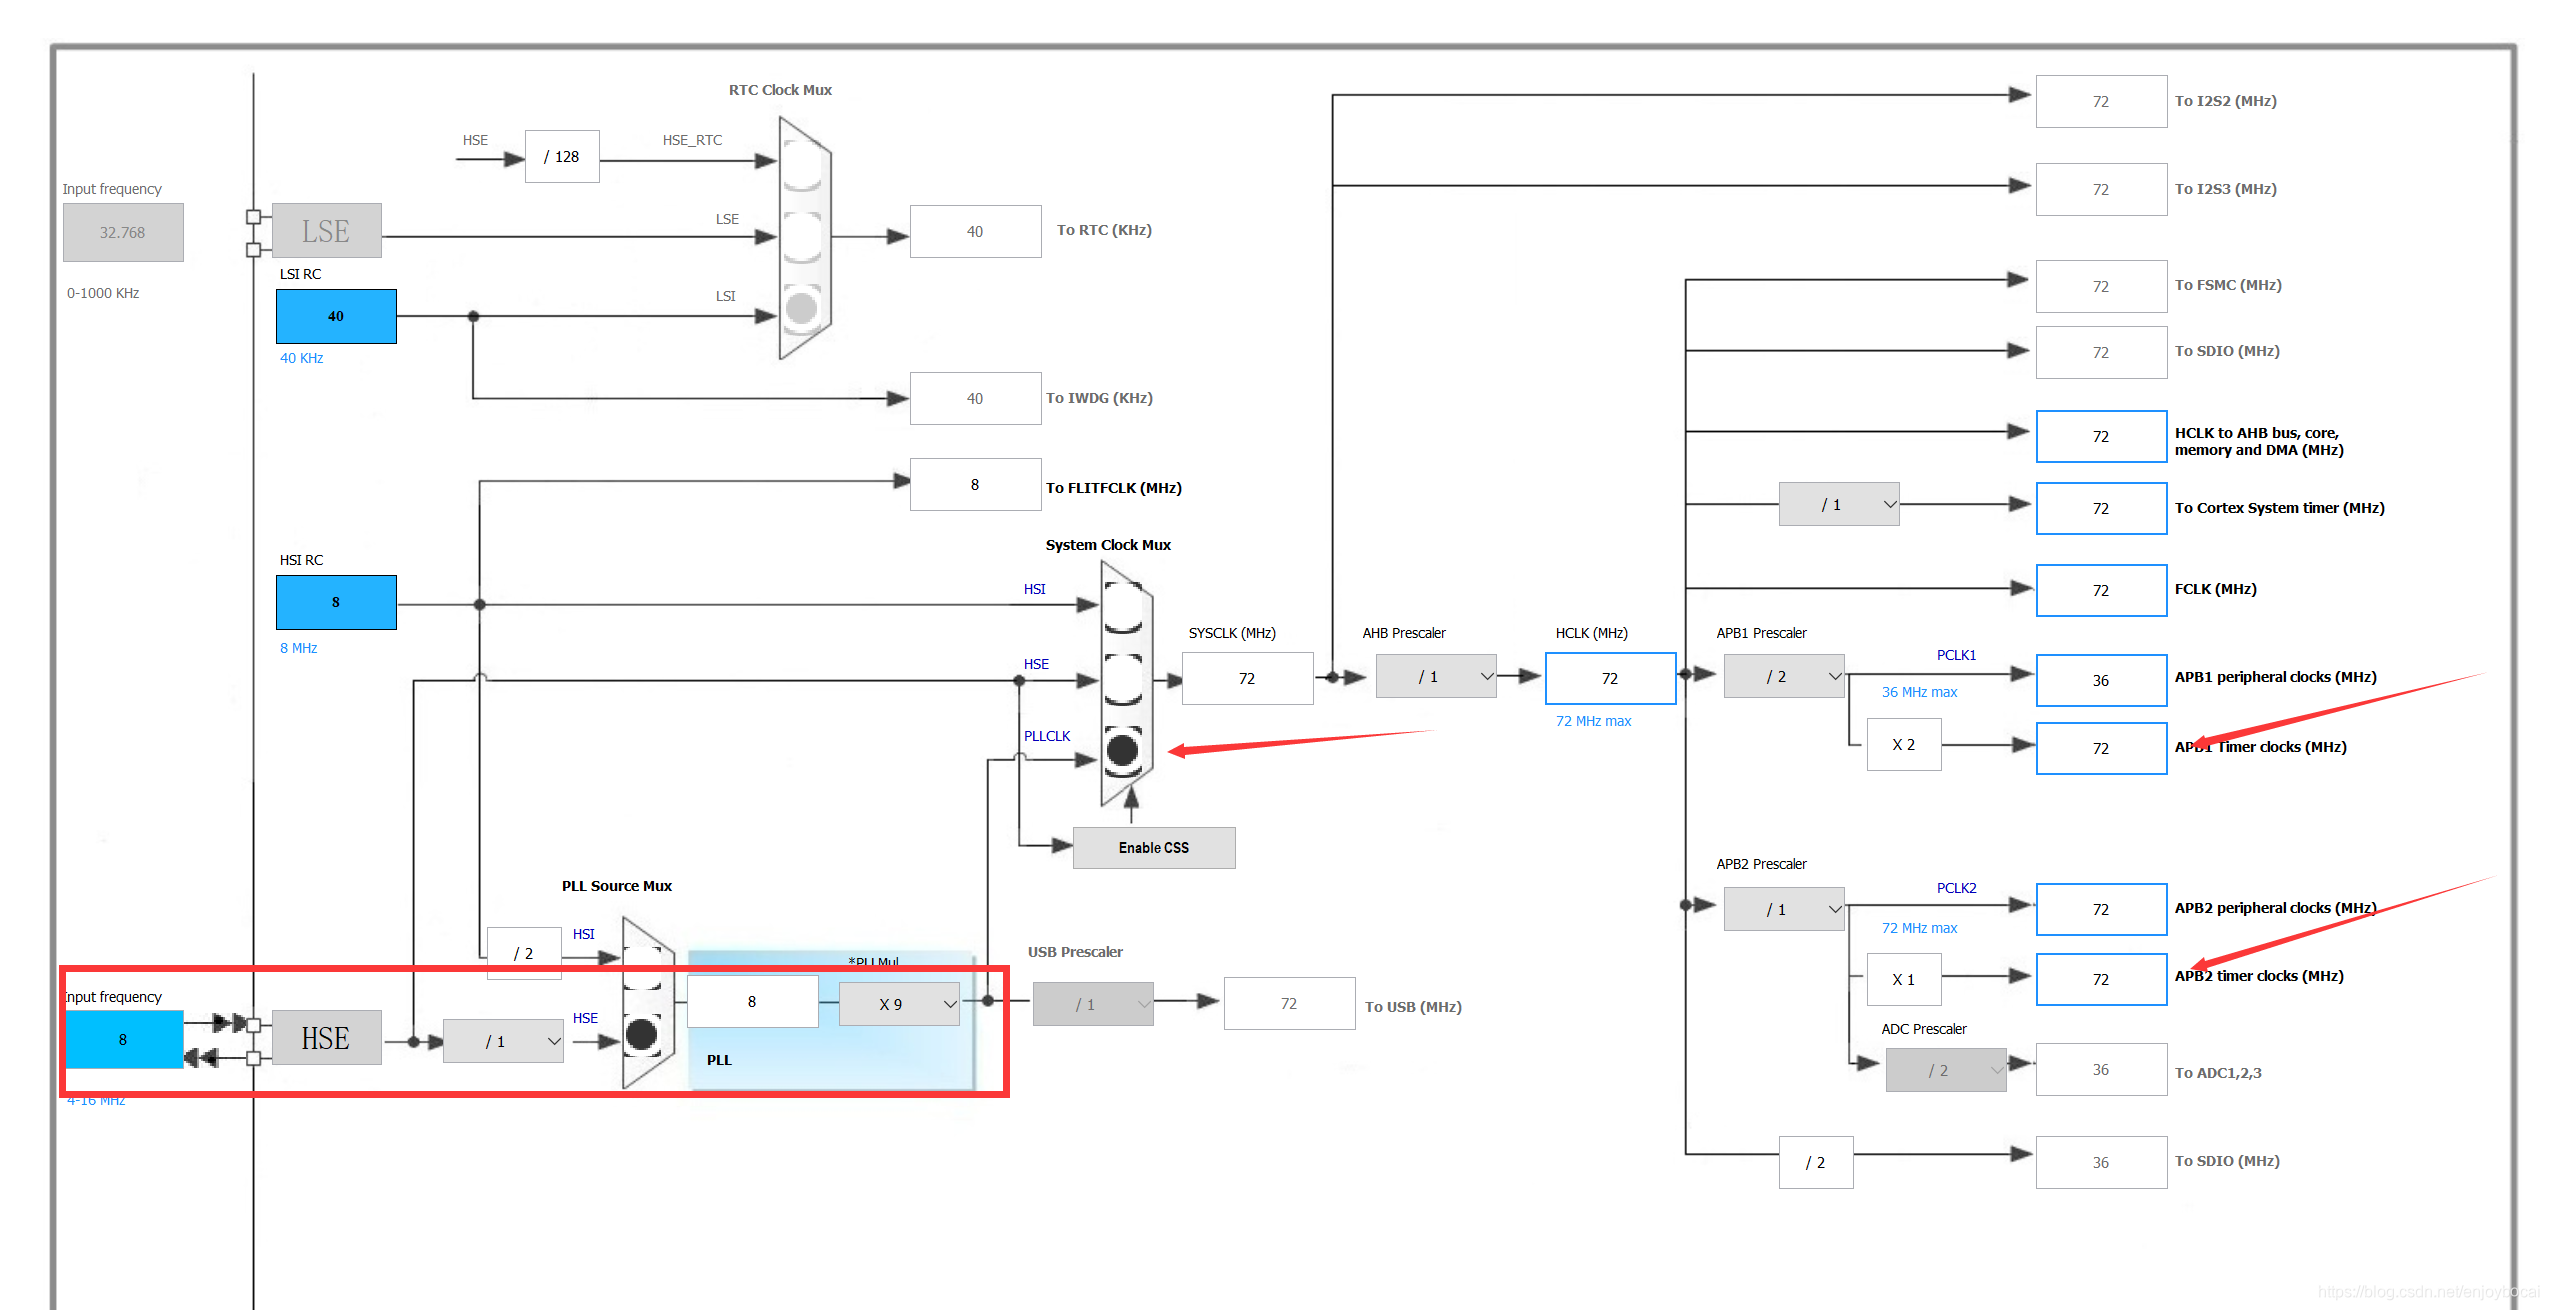Select HSE in PLL Source Mux

642,1035
